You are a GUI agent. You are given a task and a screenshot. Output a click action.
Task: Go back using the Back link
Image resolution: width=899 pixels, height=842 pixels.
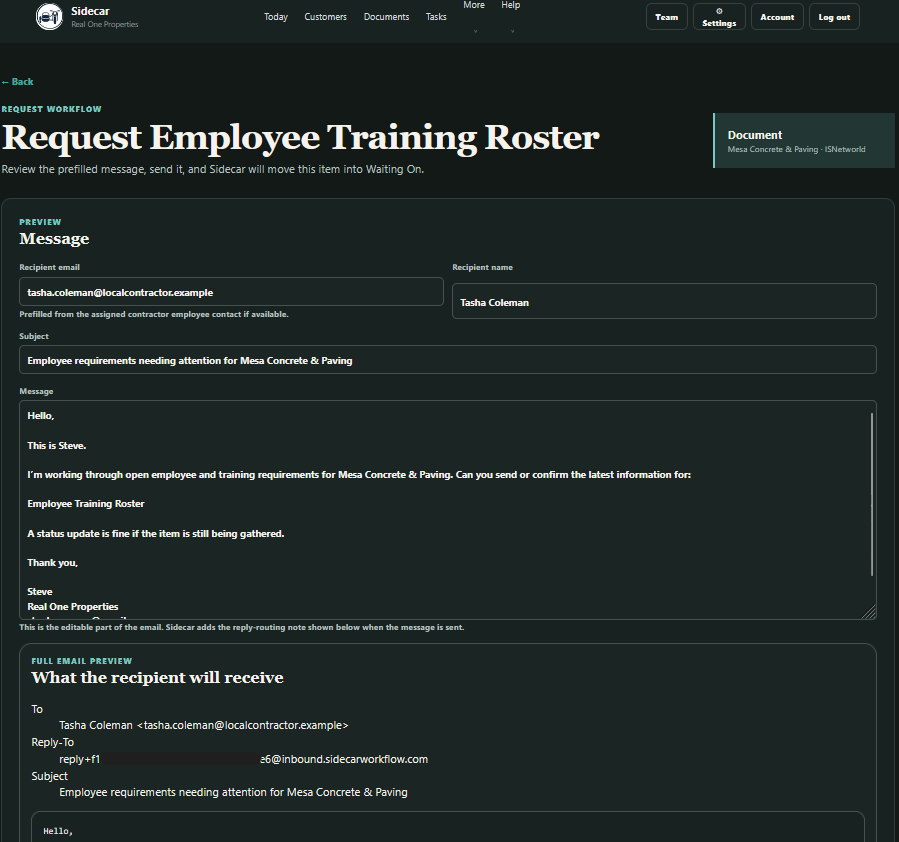click(17, 81)
